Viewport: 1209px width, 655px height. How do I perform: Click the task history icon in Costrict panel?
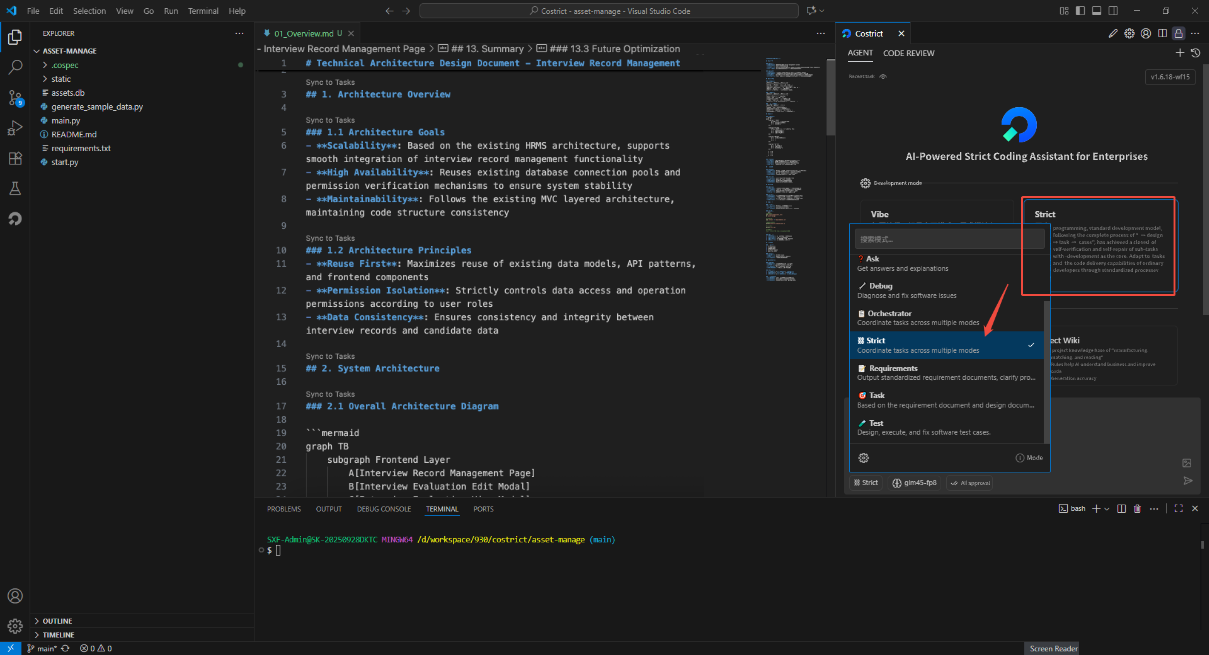(1194, 52)
